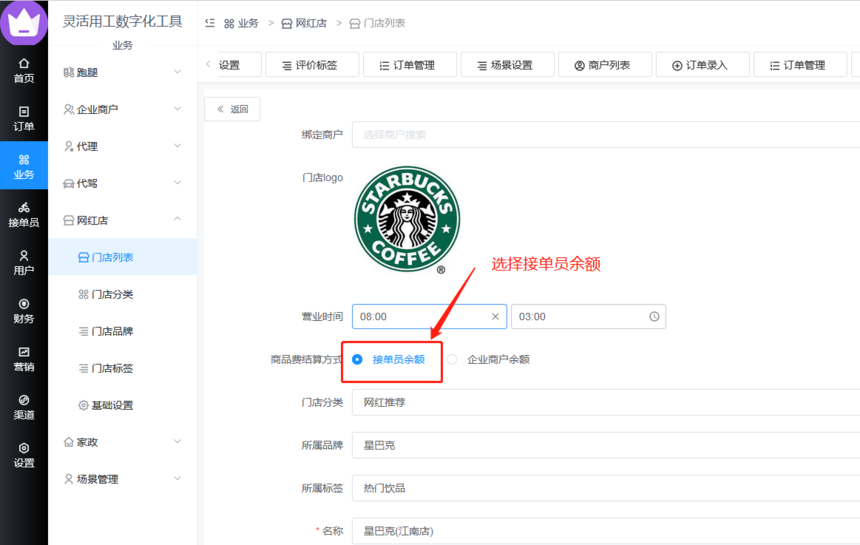Open the 所属品牌 dropdown showing 星巴克
The height and width of the screenshot is (545, 860).
pos(606,445)
